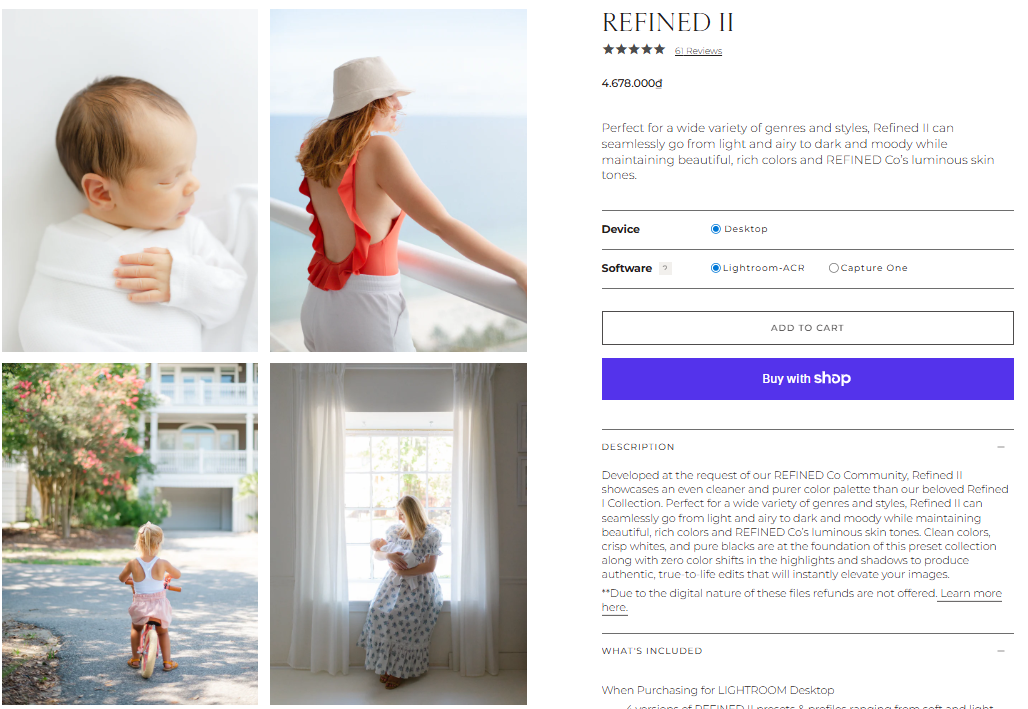Open the woman in bucket hat photo
1028x709 pixels.
398,180
